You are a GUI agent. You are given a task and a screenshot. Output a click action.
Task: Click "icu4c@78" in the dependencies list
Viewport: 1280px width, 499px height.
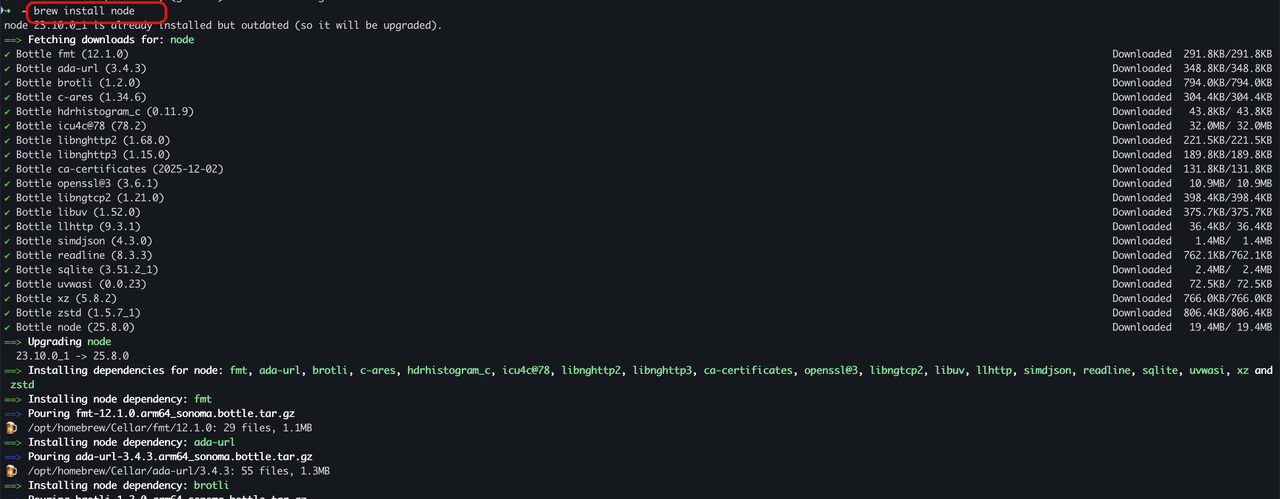tap(526, 370)
